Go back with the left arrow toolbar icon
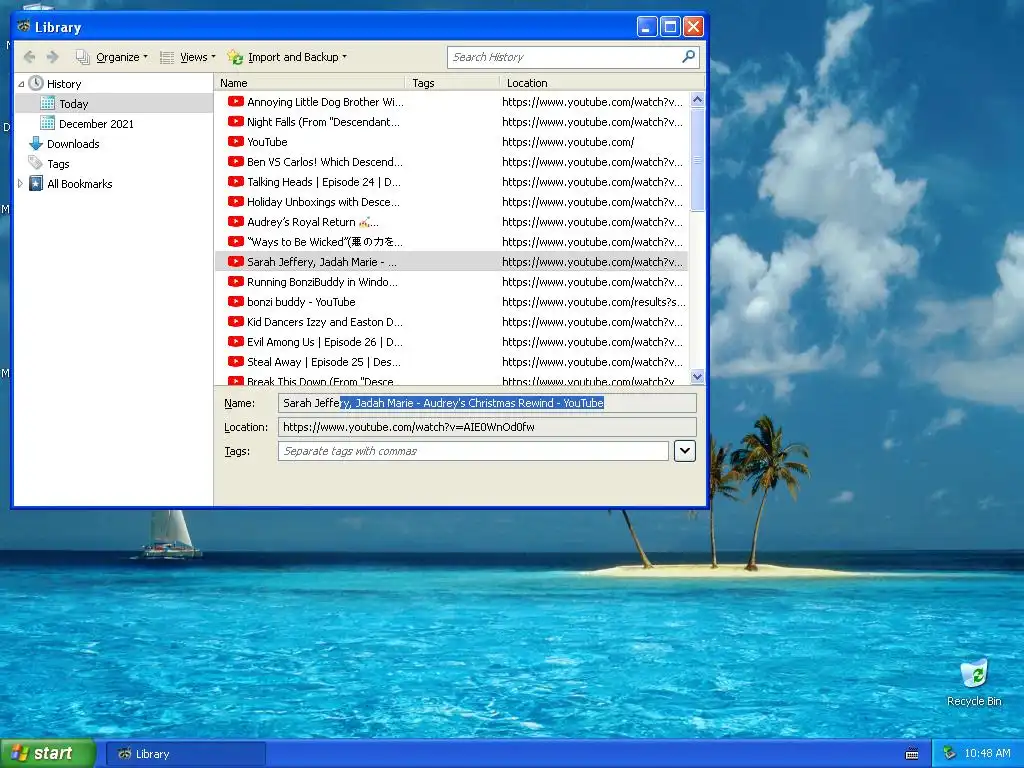This screenshot has height=768, width=1024. click(x=29, y=57)
